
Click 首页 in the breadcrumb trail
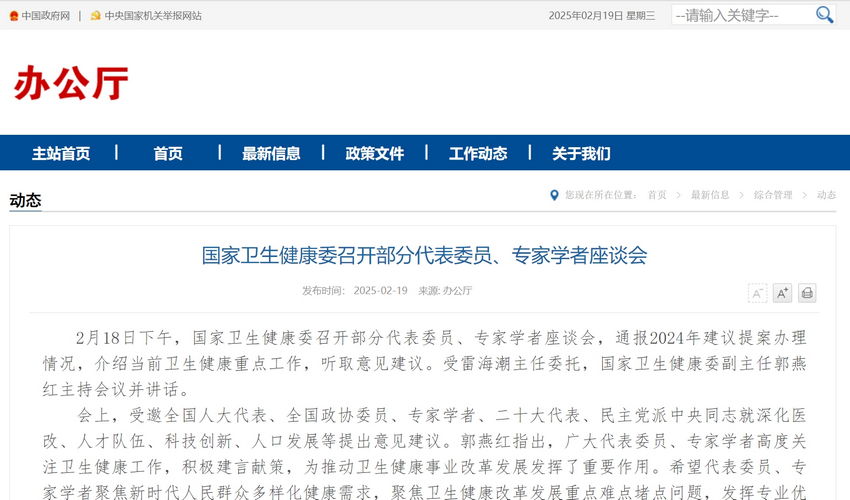pos(656,195)
